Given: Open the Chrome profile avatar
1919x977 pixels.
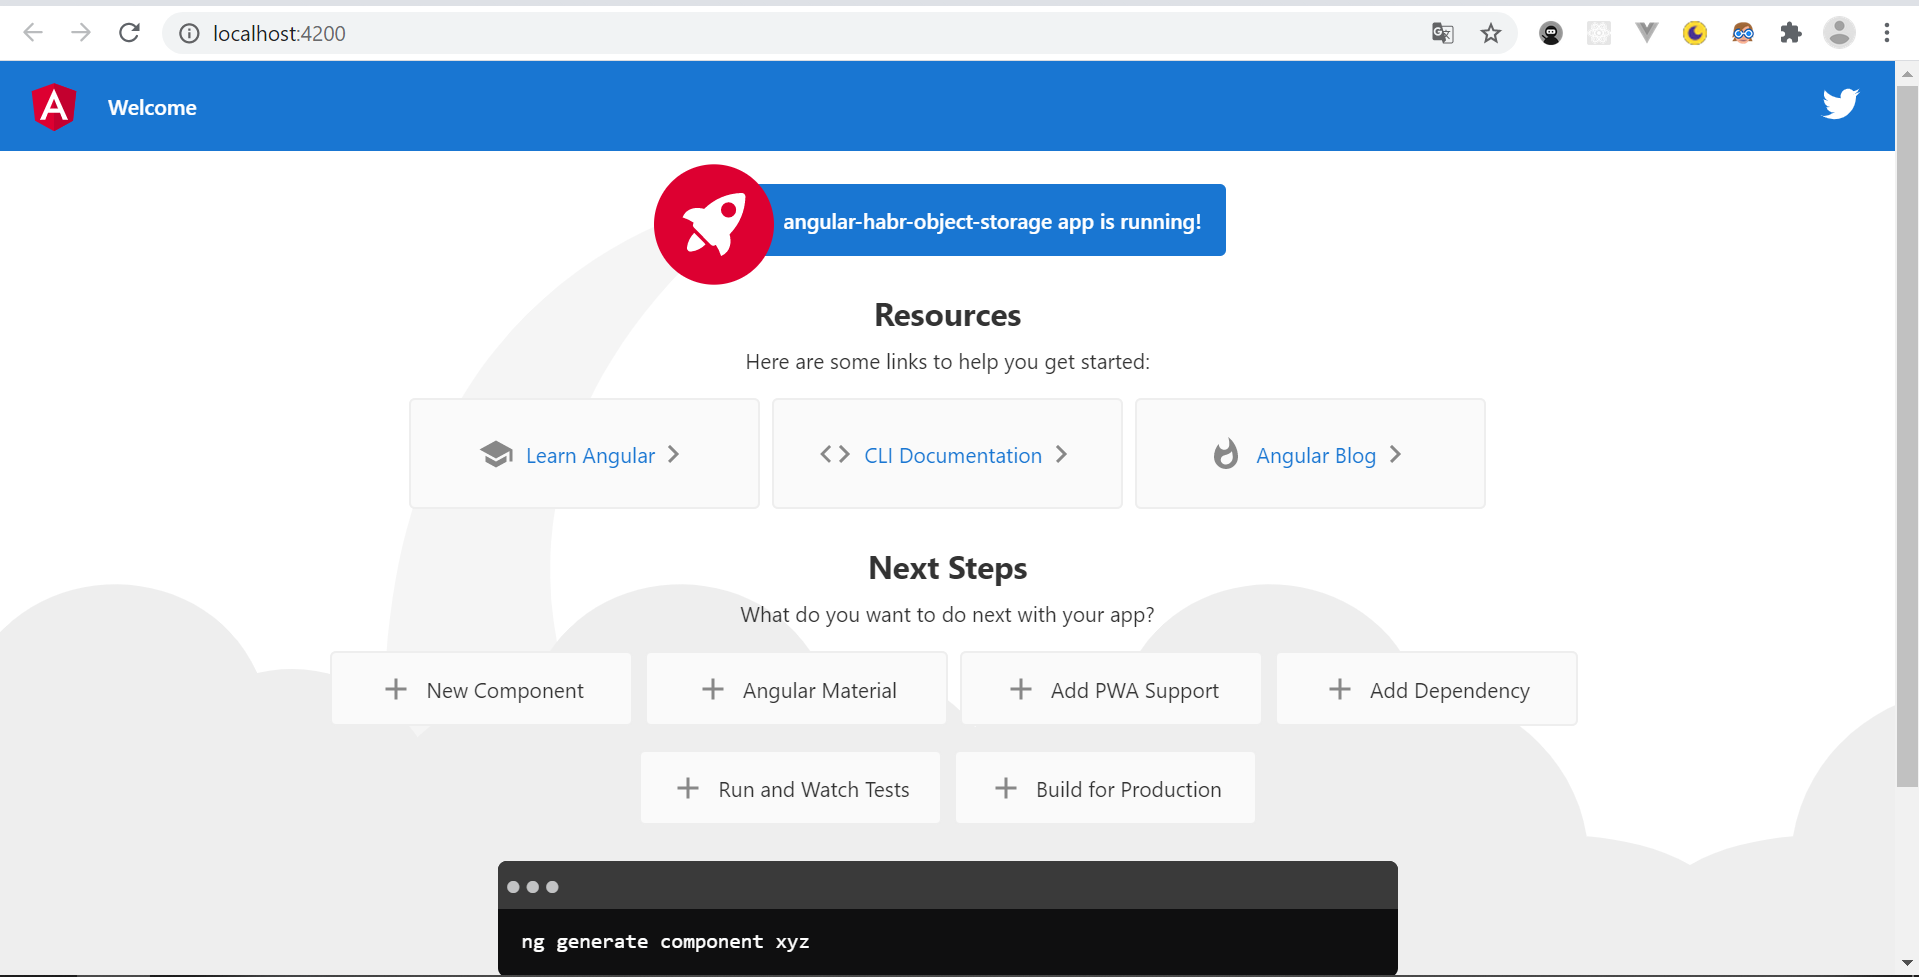Looking at the screenshot, I should coord(1839,33).
